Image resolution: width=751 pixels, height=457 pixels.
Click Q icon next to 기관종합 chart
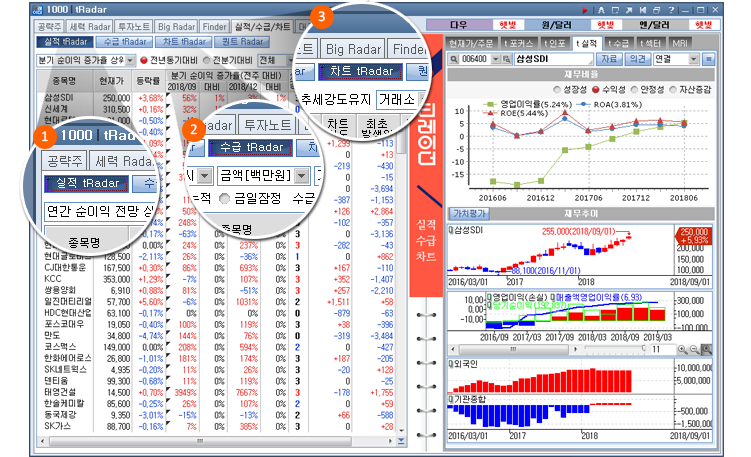click(x=451, y=399)
